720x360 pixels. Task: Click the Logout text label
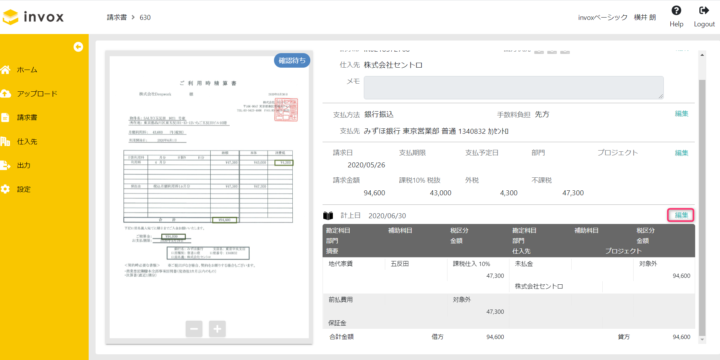[704, 24]
